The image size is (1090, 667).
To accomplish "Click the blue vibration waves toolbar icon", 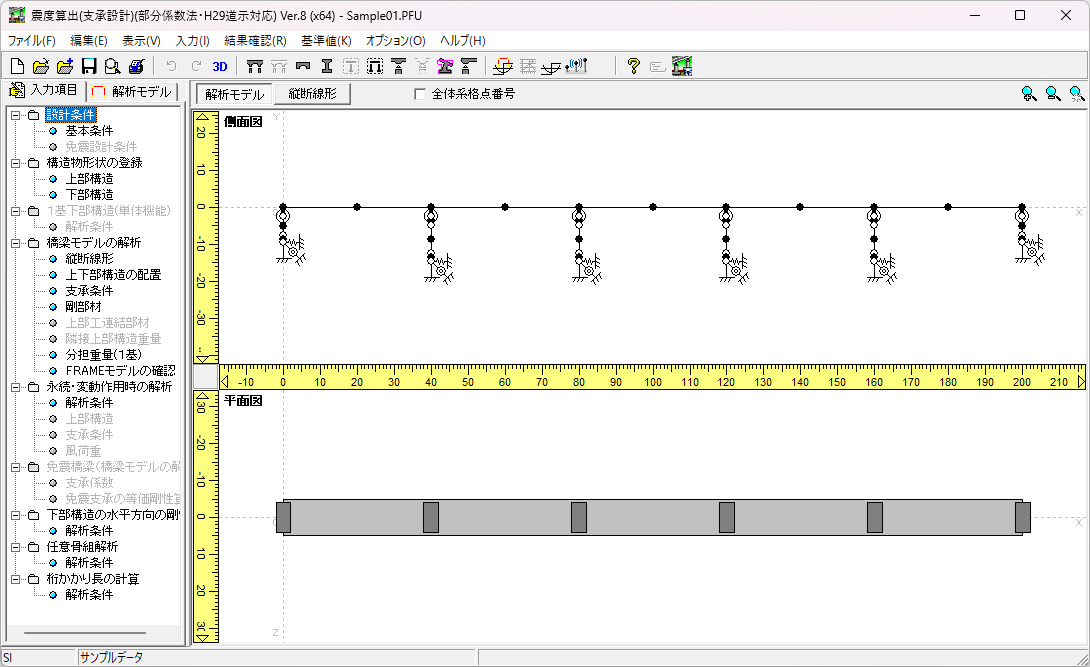I will pyautogui.click(x=576, y=66).
